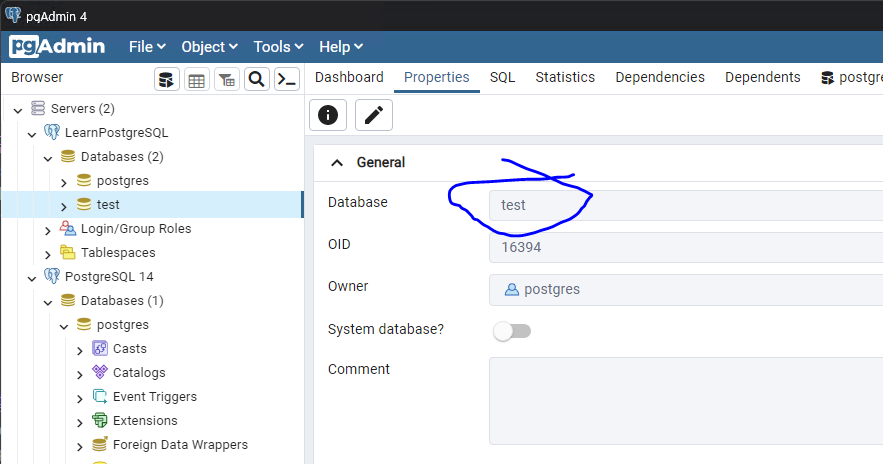This screenshot has height=464, width=883.
Task: Click the LearnPostgreSQL elephant server icon
Action: [52, 132]
